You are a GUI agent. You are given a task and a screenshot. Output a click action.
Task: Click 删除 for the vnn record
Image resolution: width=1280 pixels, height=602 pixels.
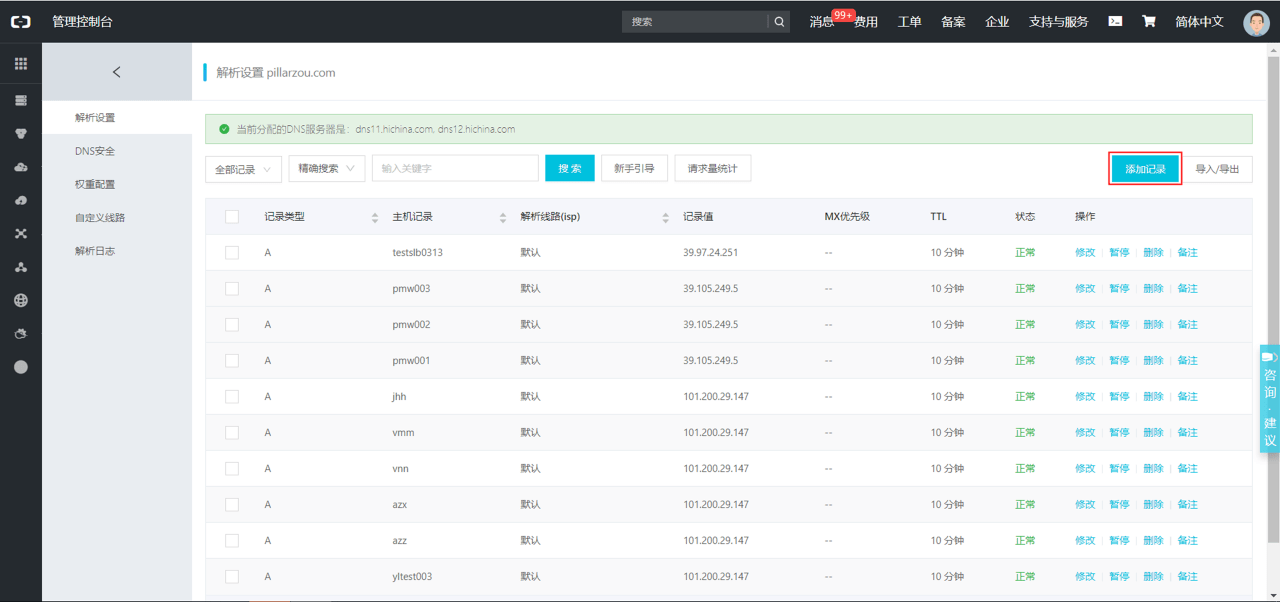[x=1153, y=469]
